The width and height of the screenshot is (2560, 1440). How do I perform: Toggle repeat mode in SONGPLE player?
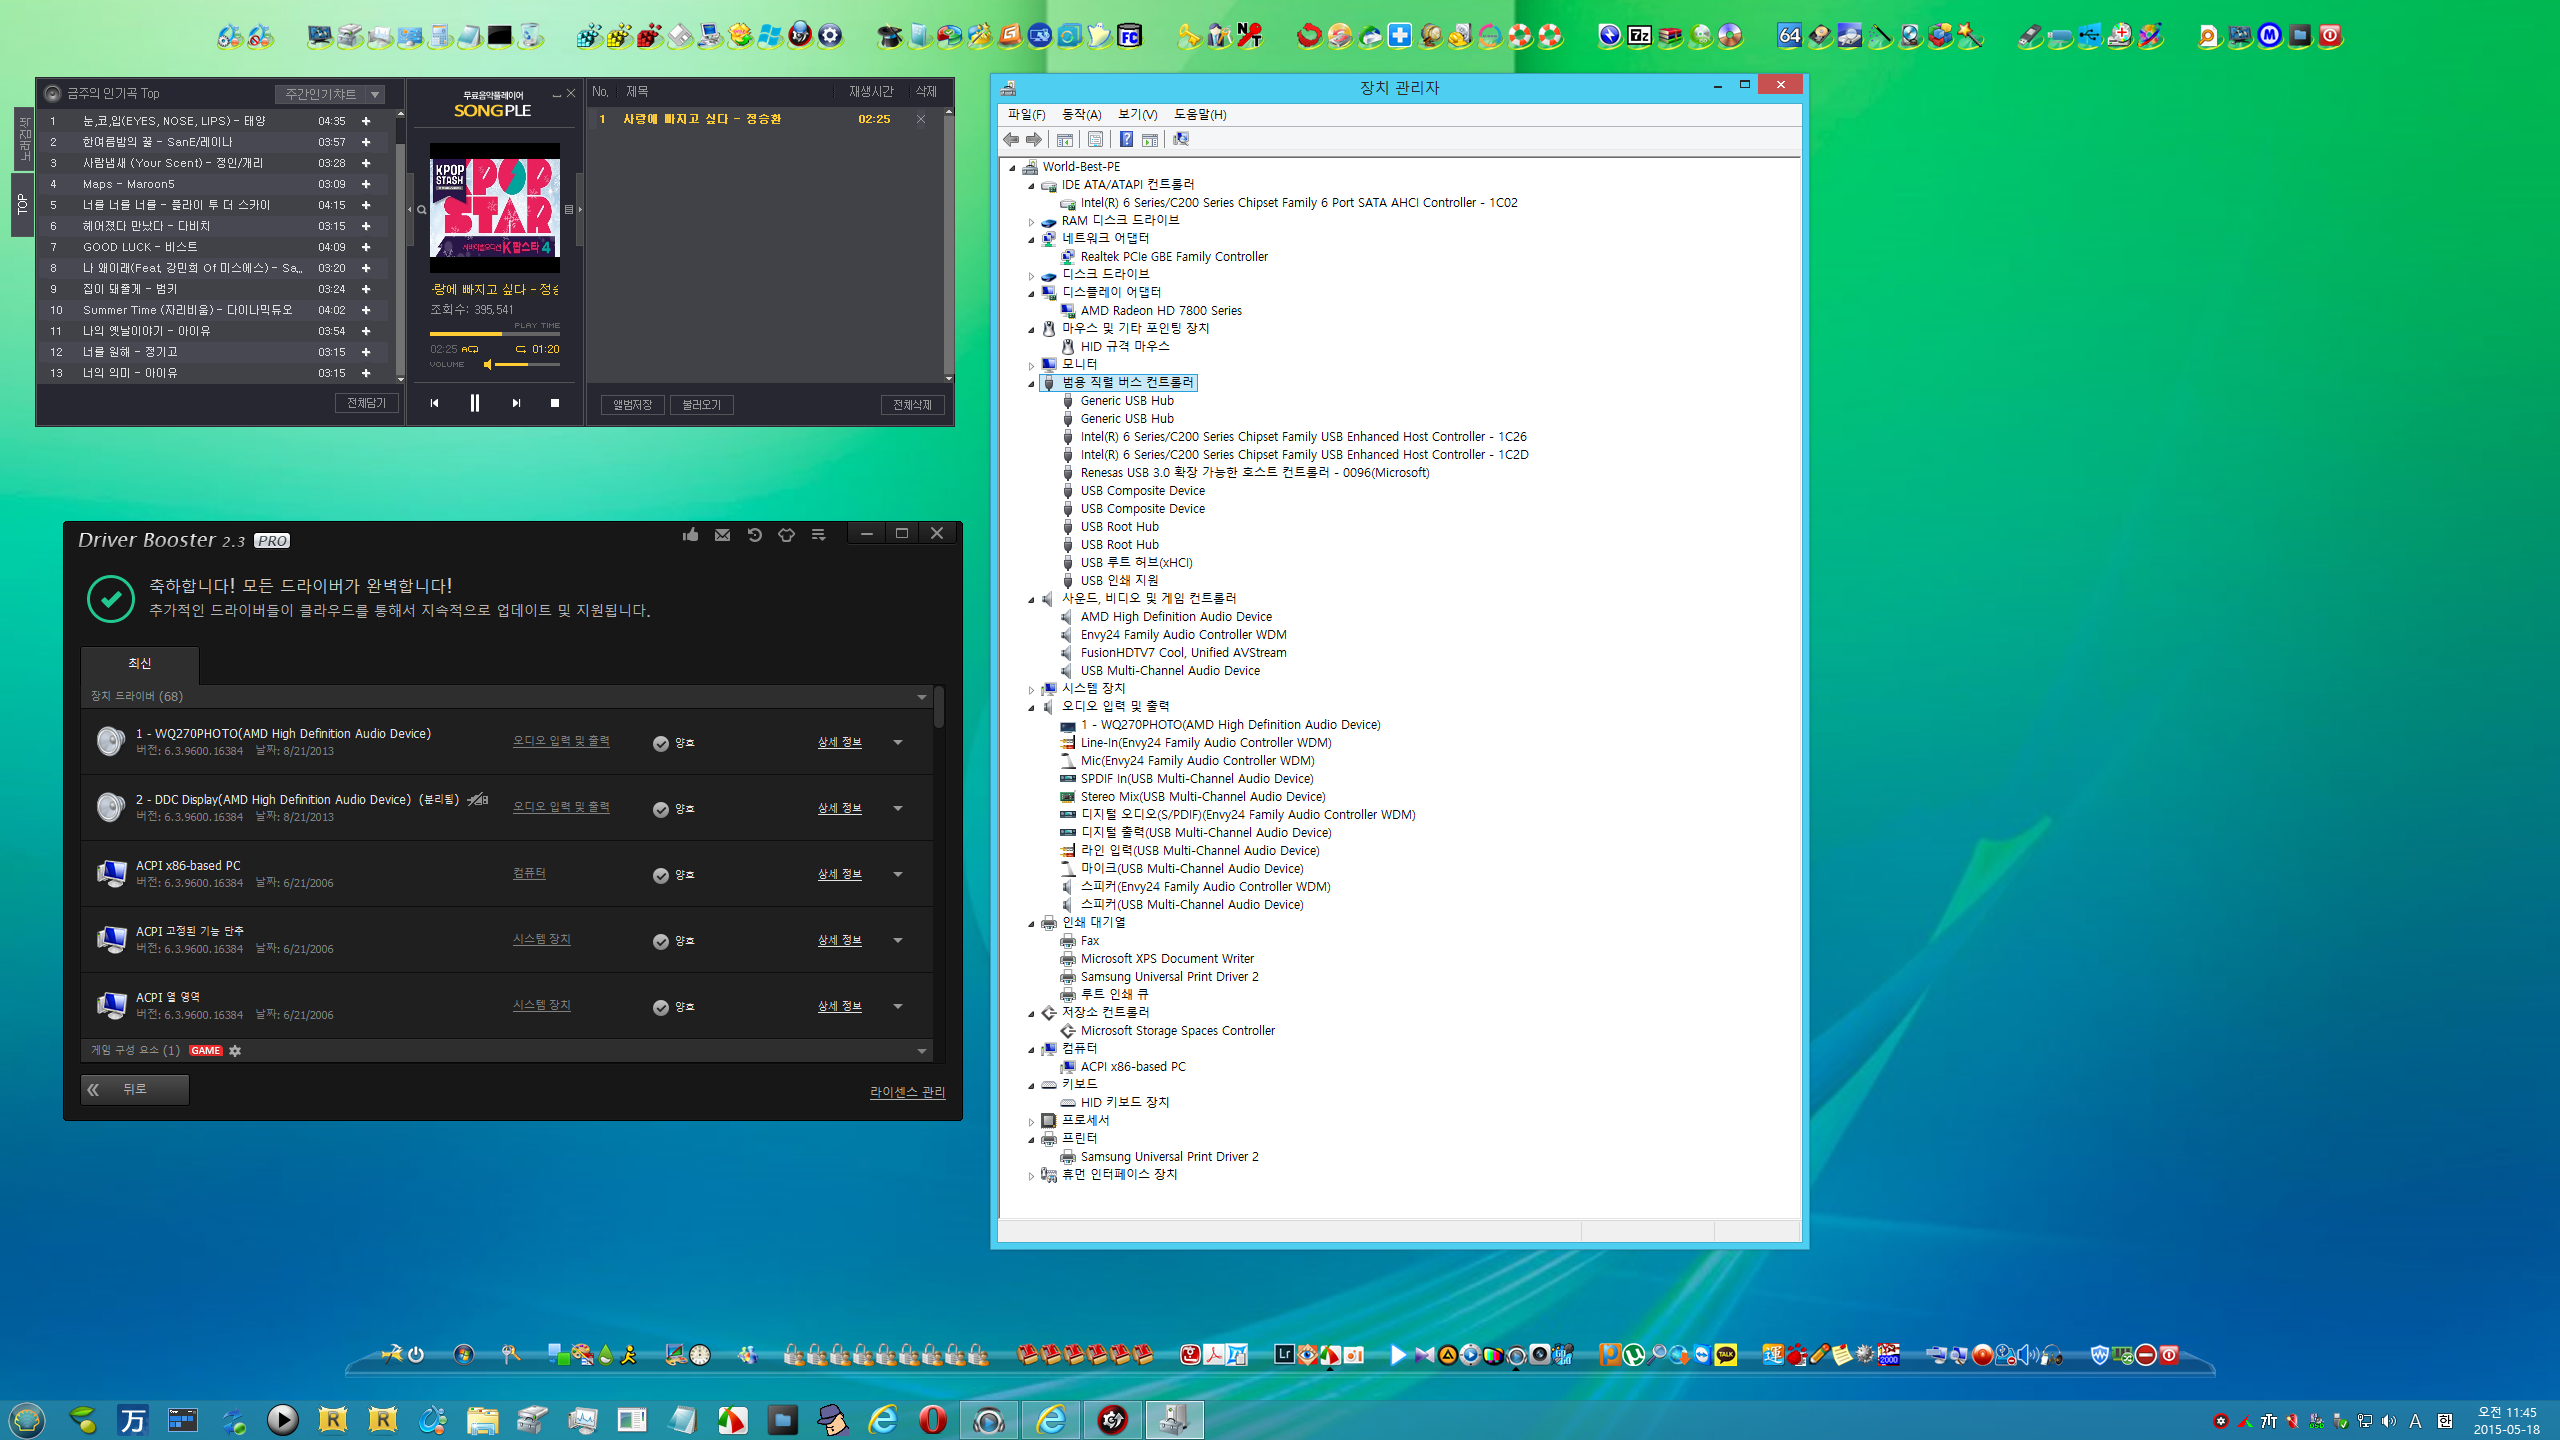470,349
